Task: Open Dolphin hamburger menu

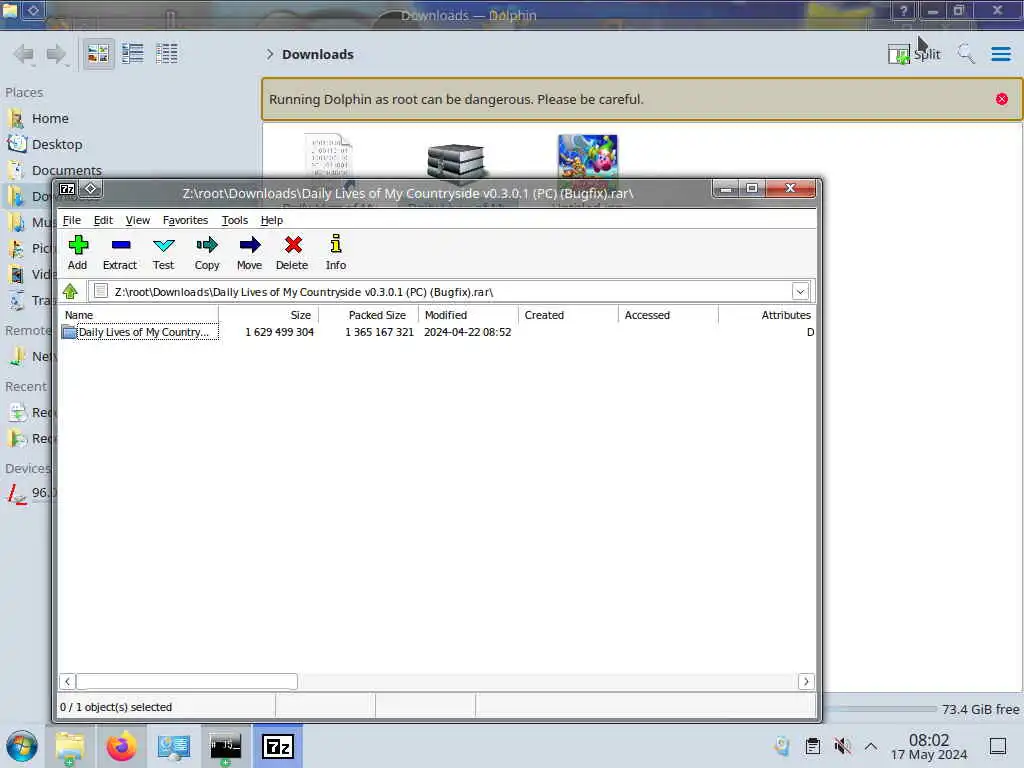Action: click(x=1000, y=54)
